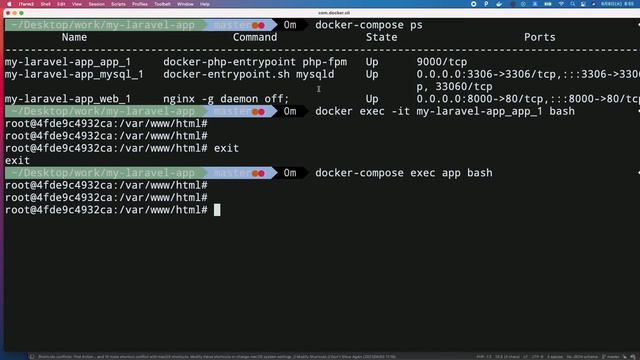Click 'my-laravel-app_mysql_1' container name

pyautogui.click(x=74, y=74)
